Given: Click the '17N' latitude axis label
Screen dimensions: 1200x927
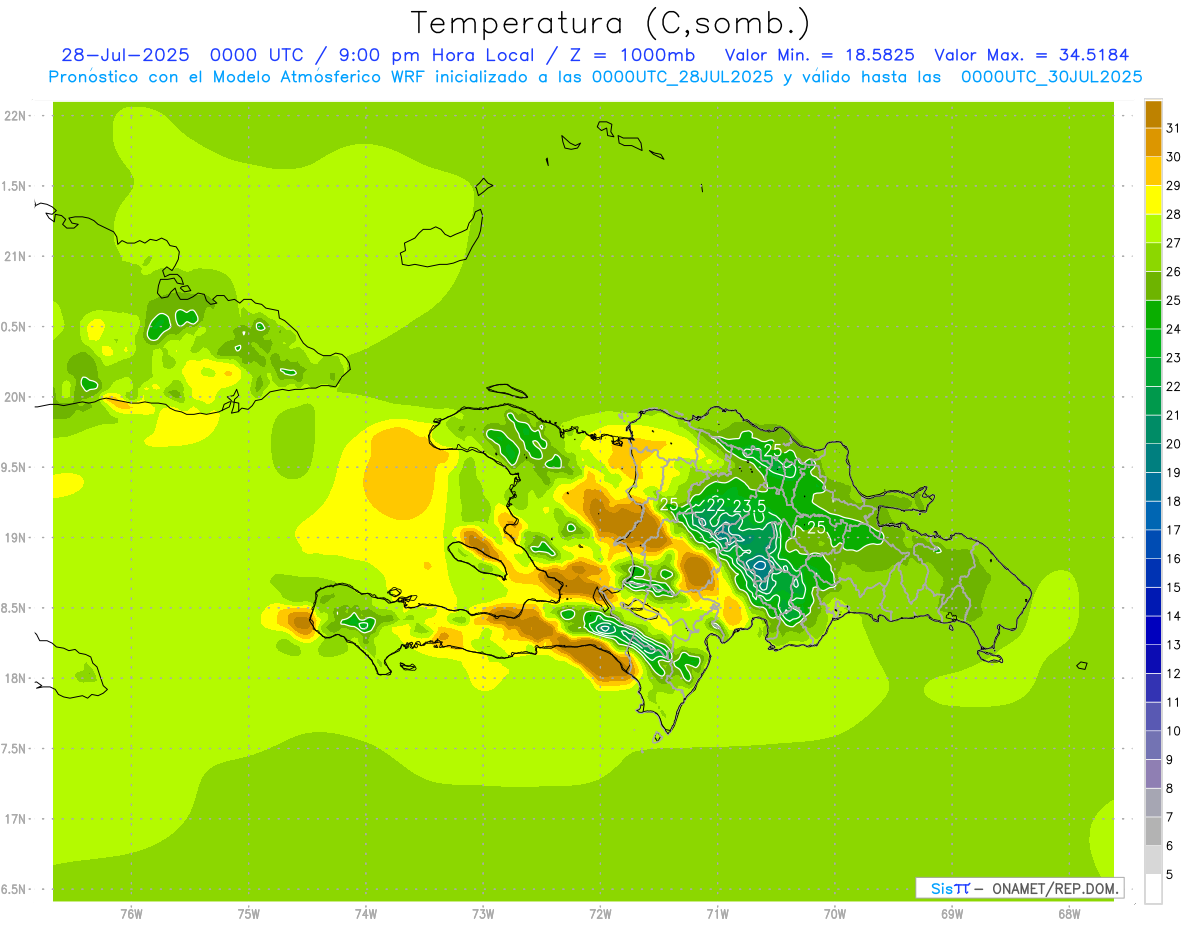Looking at the screenshot, I should tap(16, 819).
